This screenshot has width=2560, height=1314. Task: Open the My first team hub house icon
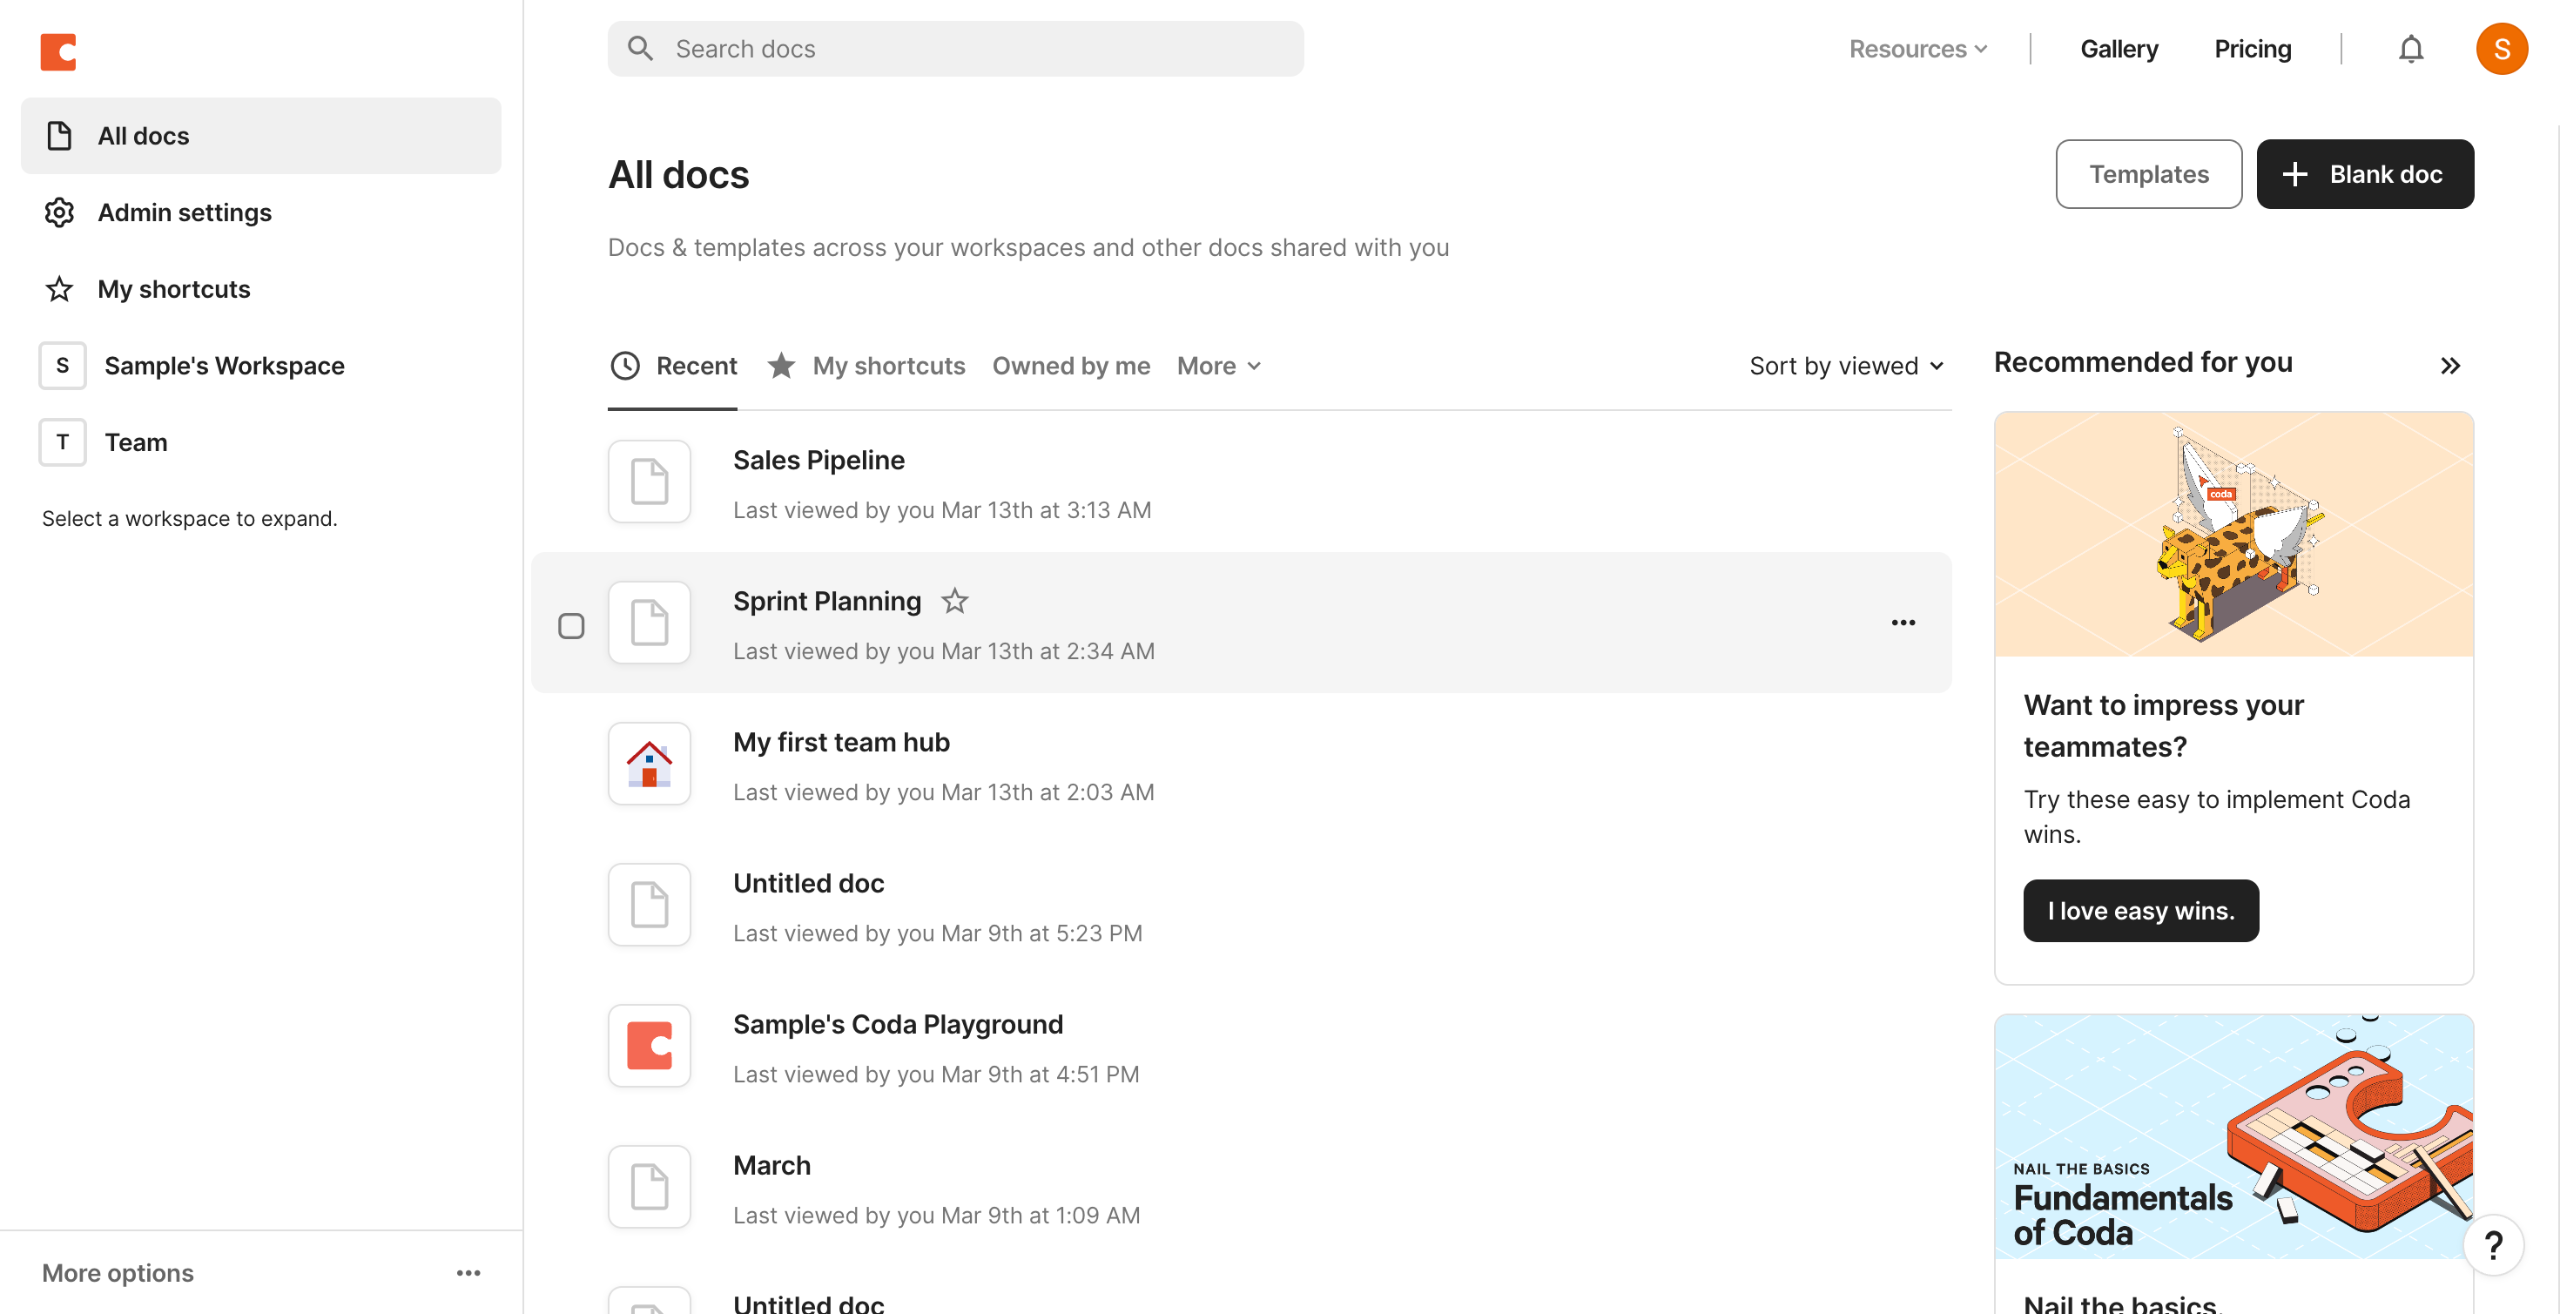(x=650, y=764)
